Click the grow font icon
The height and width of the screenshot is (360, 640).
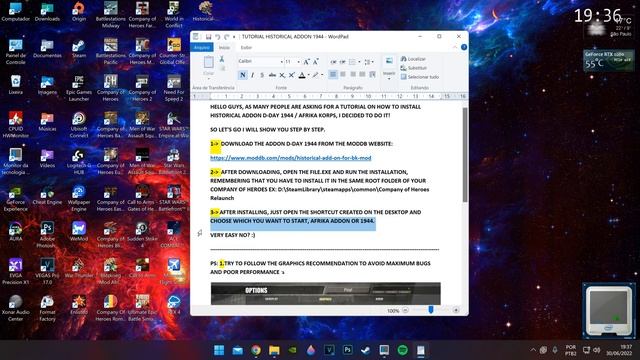(307, 62)
